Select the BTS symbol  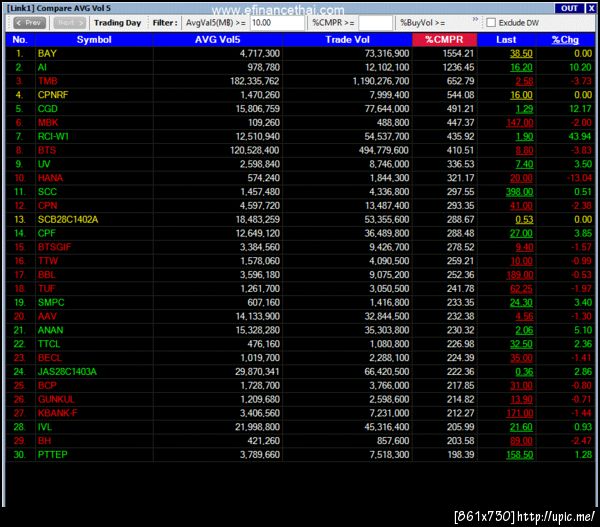47,150
